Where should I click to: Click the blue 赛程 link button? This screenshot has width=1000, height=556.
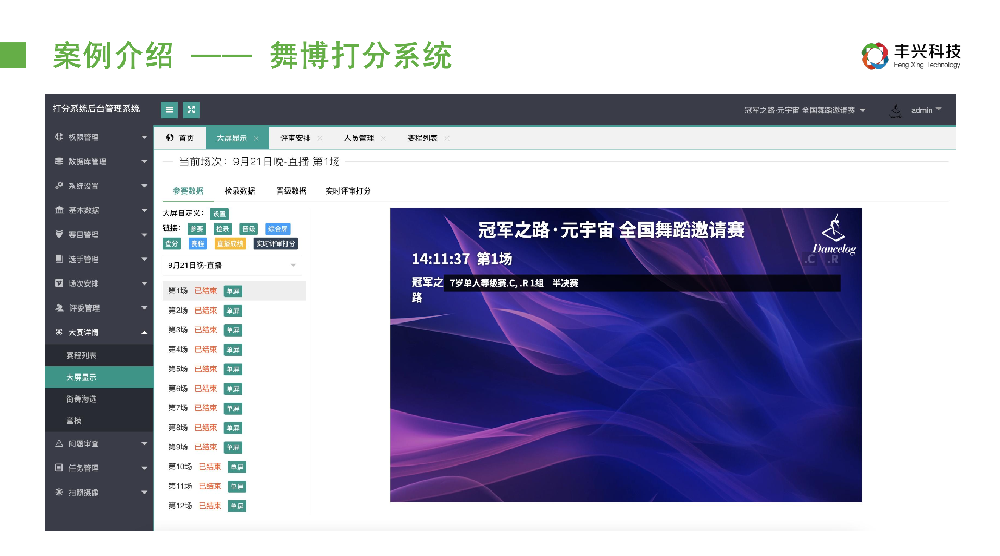198,244
